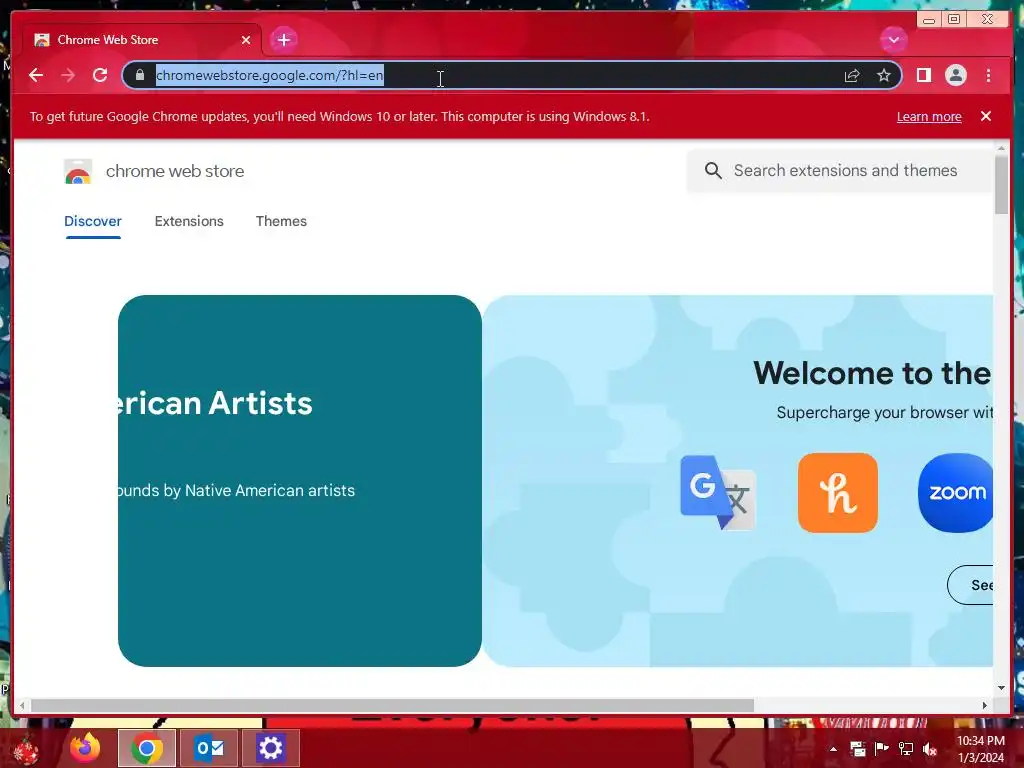Click the browser back arrow
The width and height of the screenshot is (1024, 768).
[x=36, y=75]
